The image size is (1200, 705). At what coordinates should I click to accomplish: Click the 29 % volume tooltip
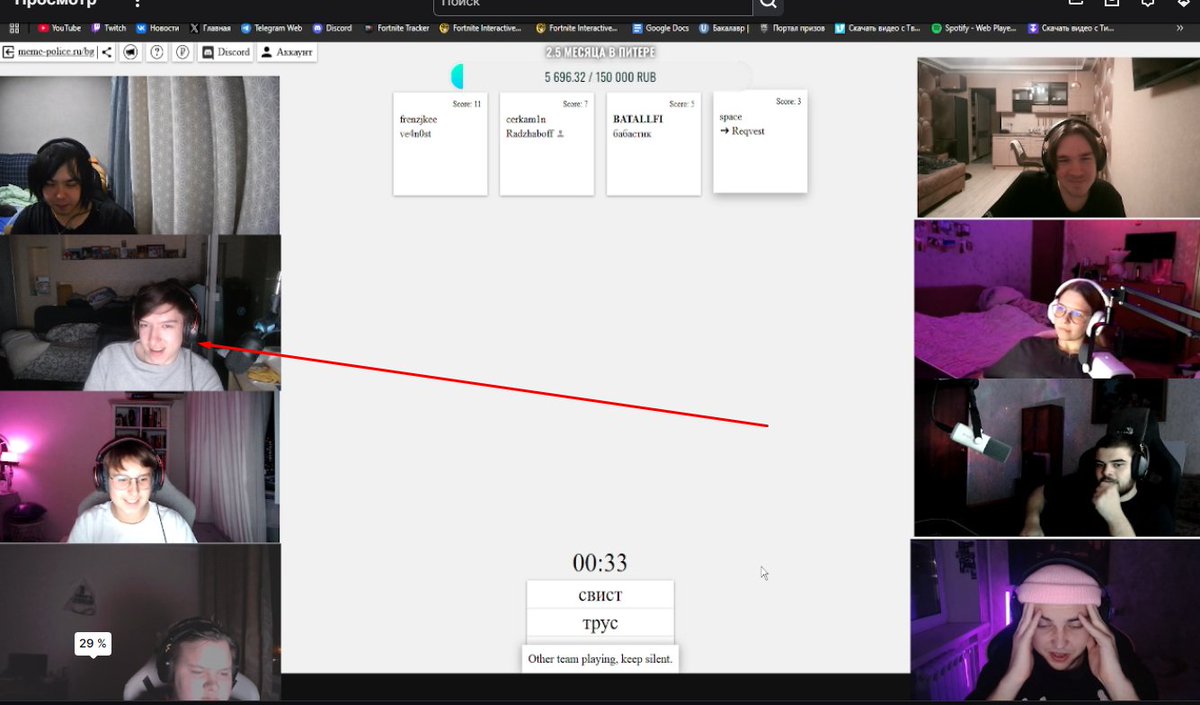[x=93, y=644]
